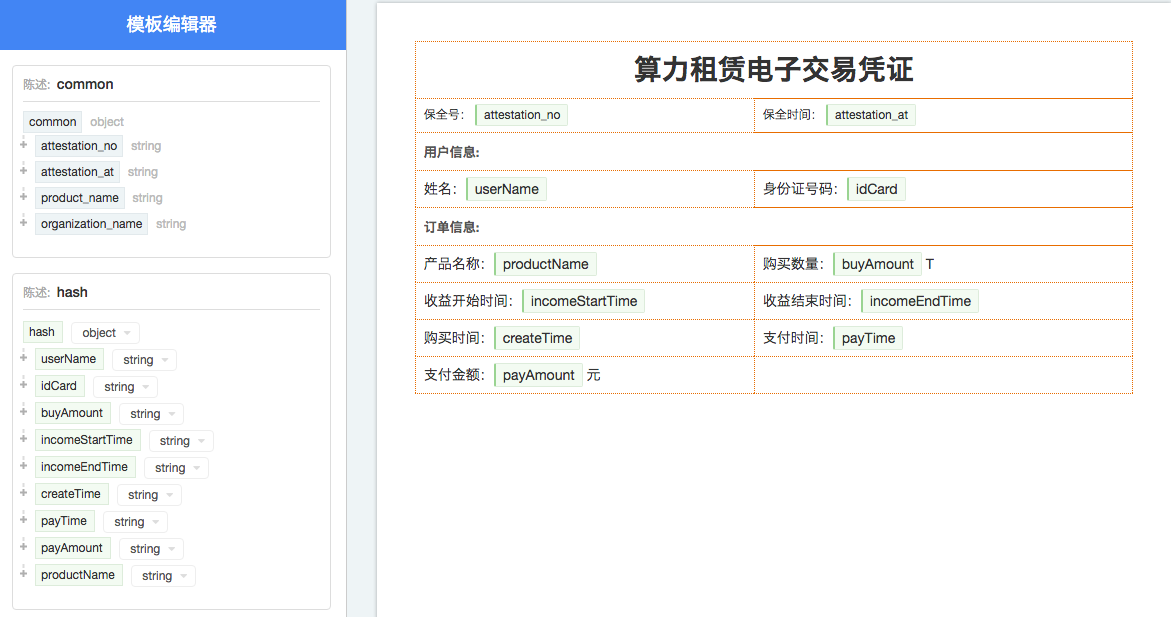Viewport: 1171px width, 617px height.
Task: Select incomeEndTime tag in hash panel
Action: [x=84, y=466]
